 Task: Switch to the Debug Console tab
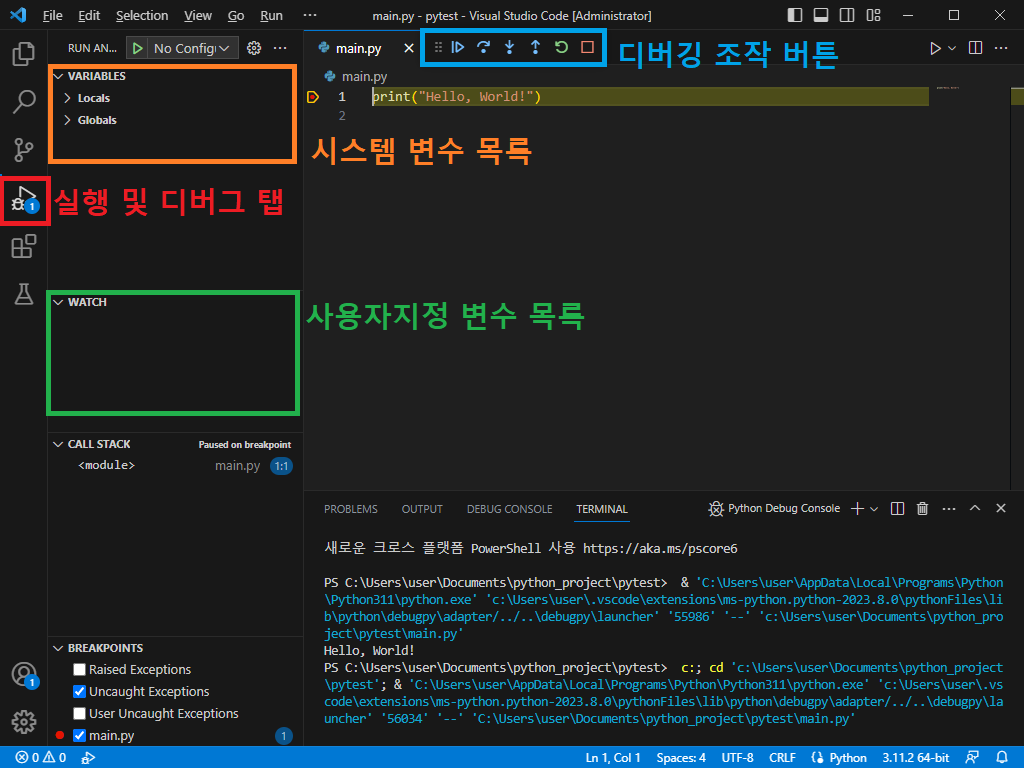click(509, 509)
